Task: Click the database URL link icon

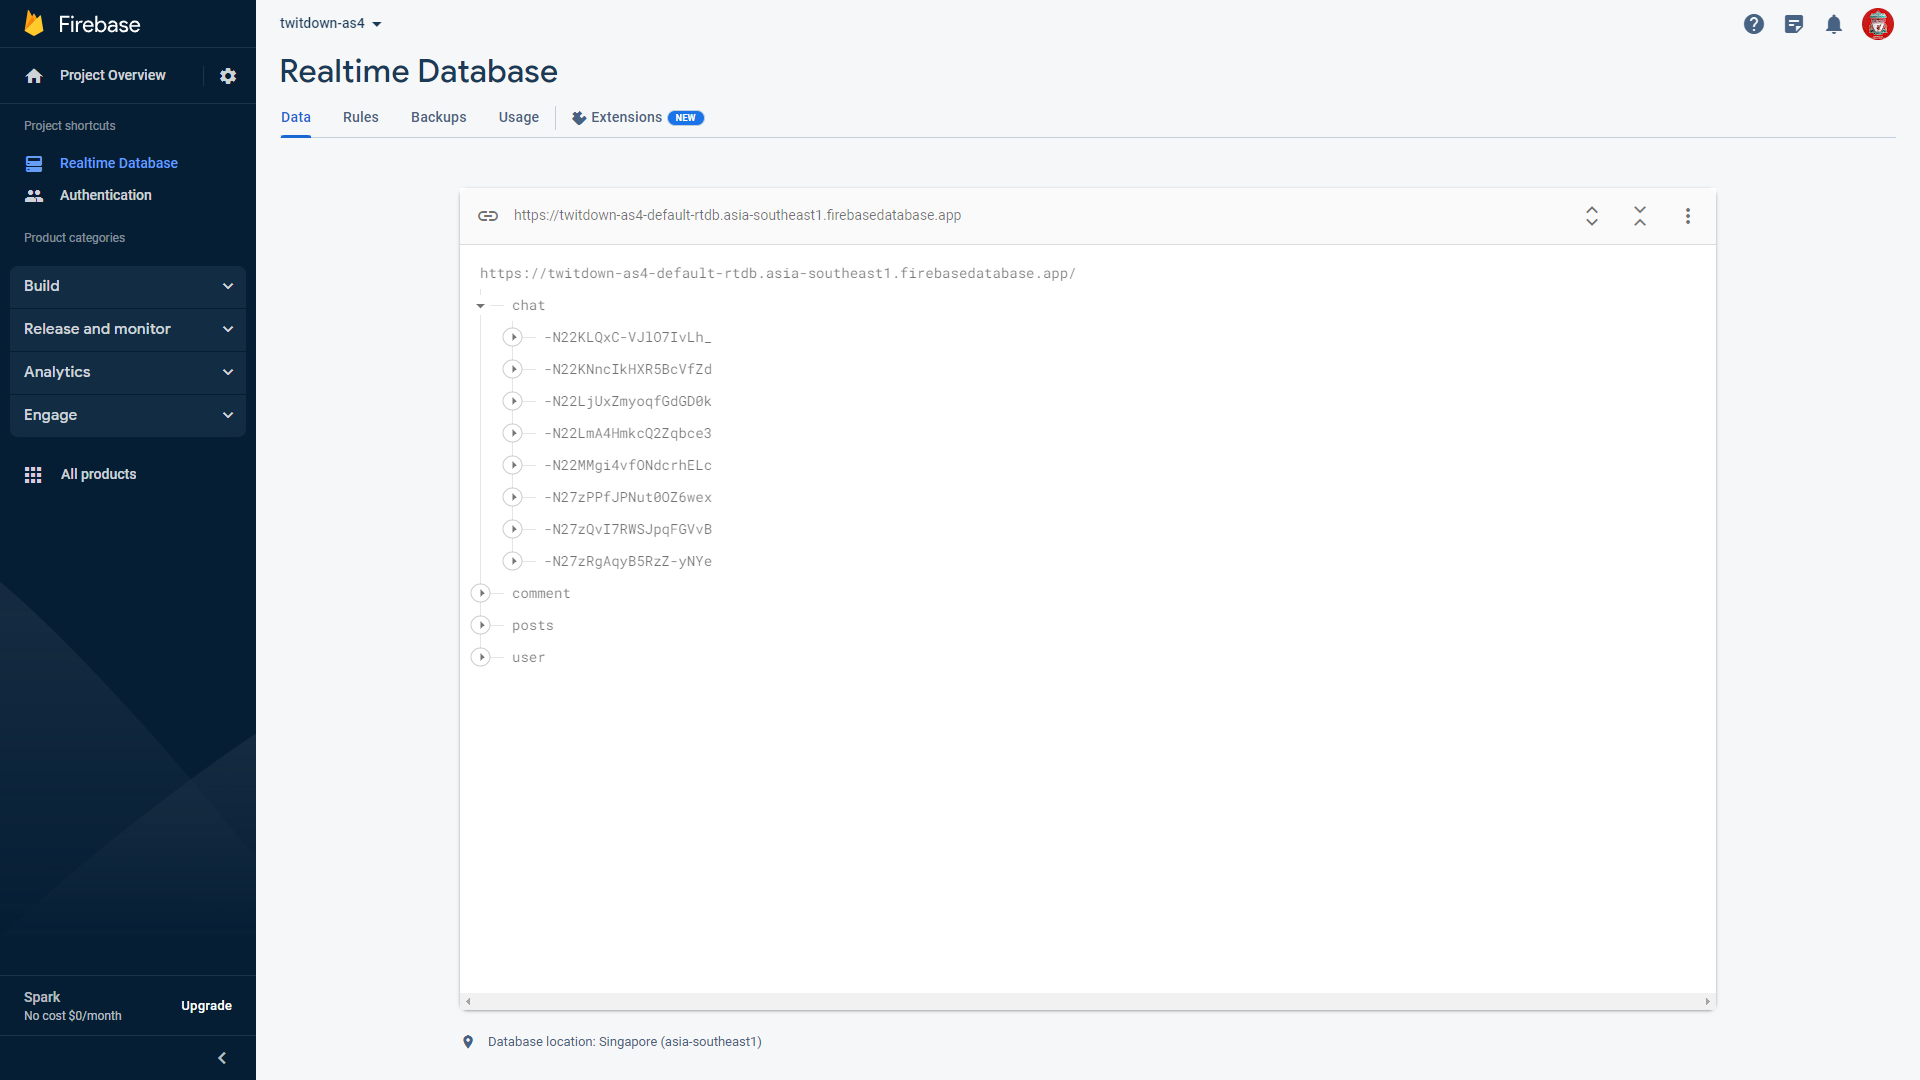Action: (x=488, y=216)
